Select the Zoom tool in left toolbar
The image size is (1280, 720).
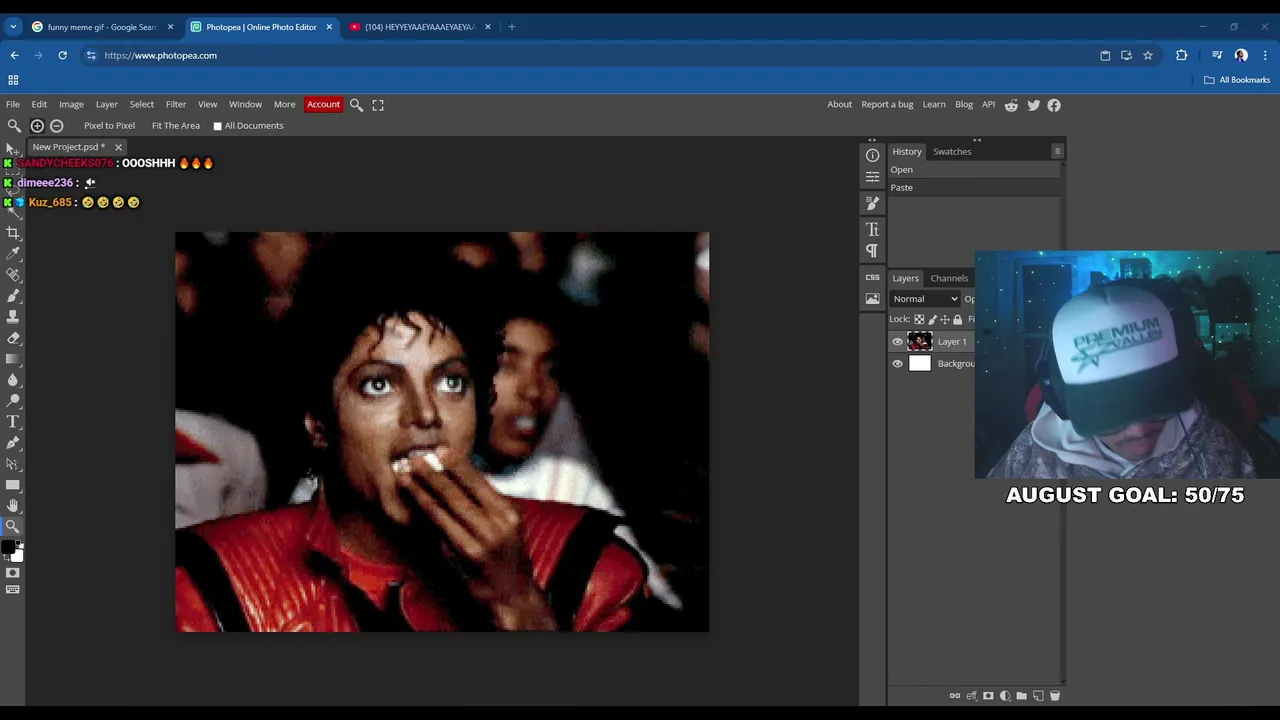(13, 526)
